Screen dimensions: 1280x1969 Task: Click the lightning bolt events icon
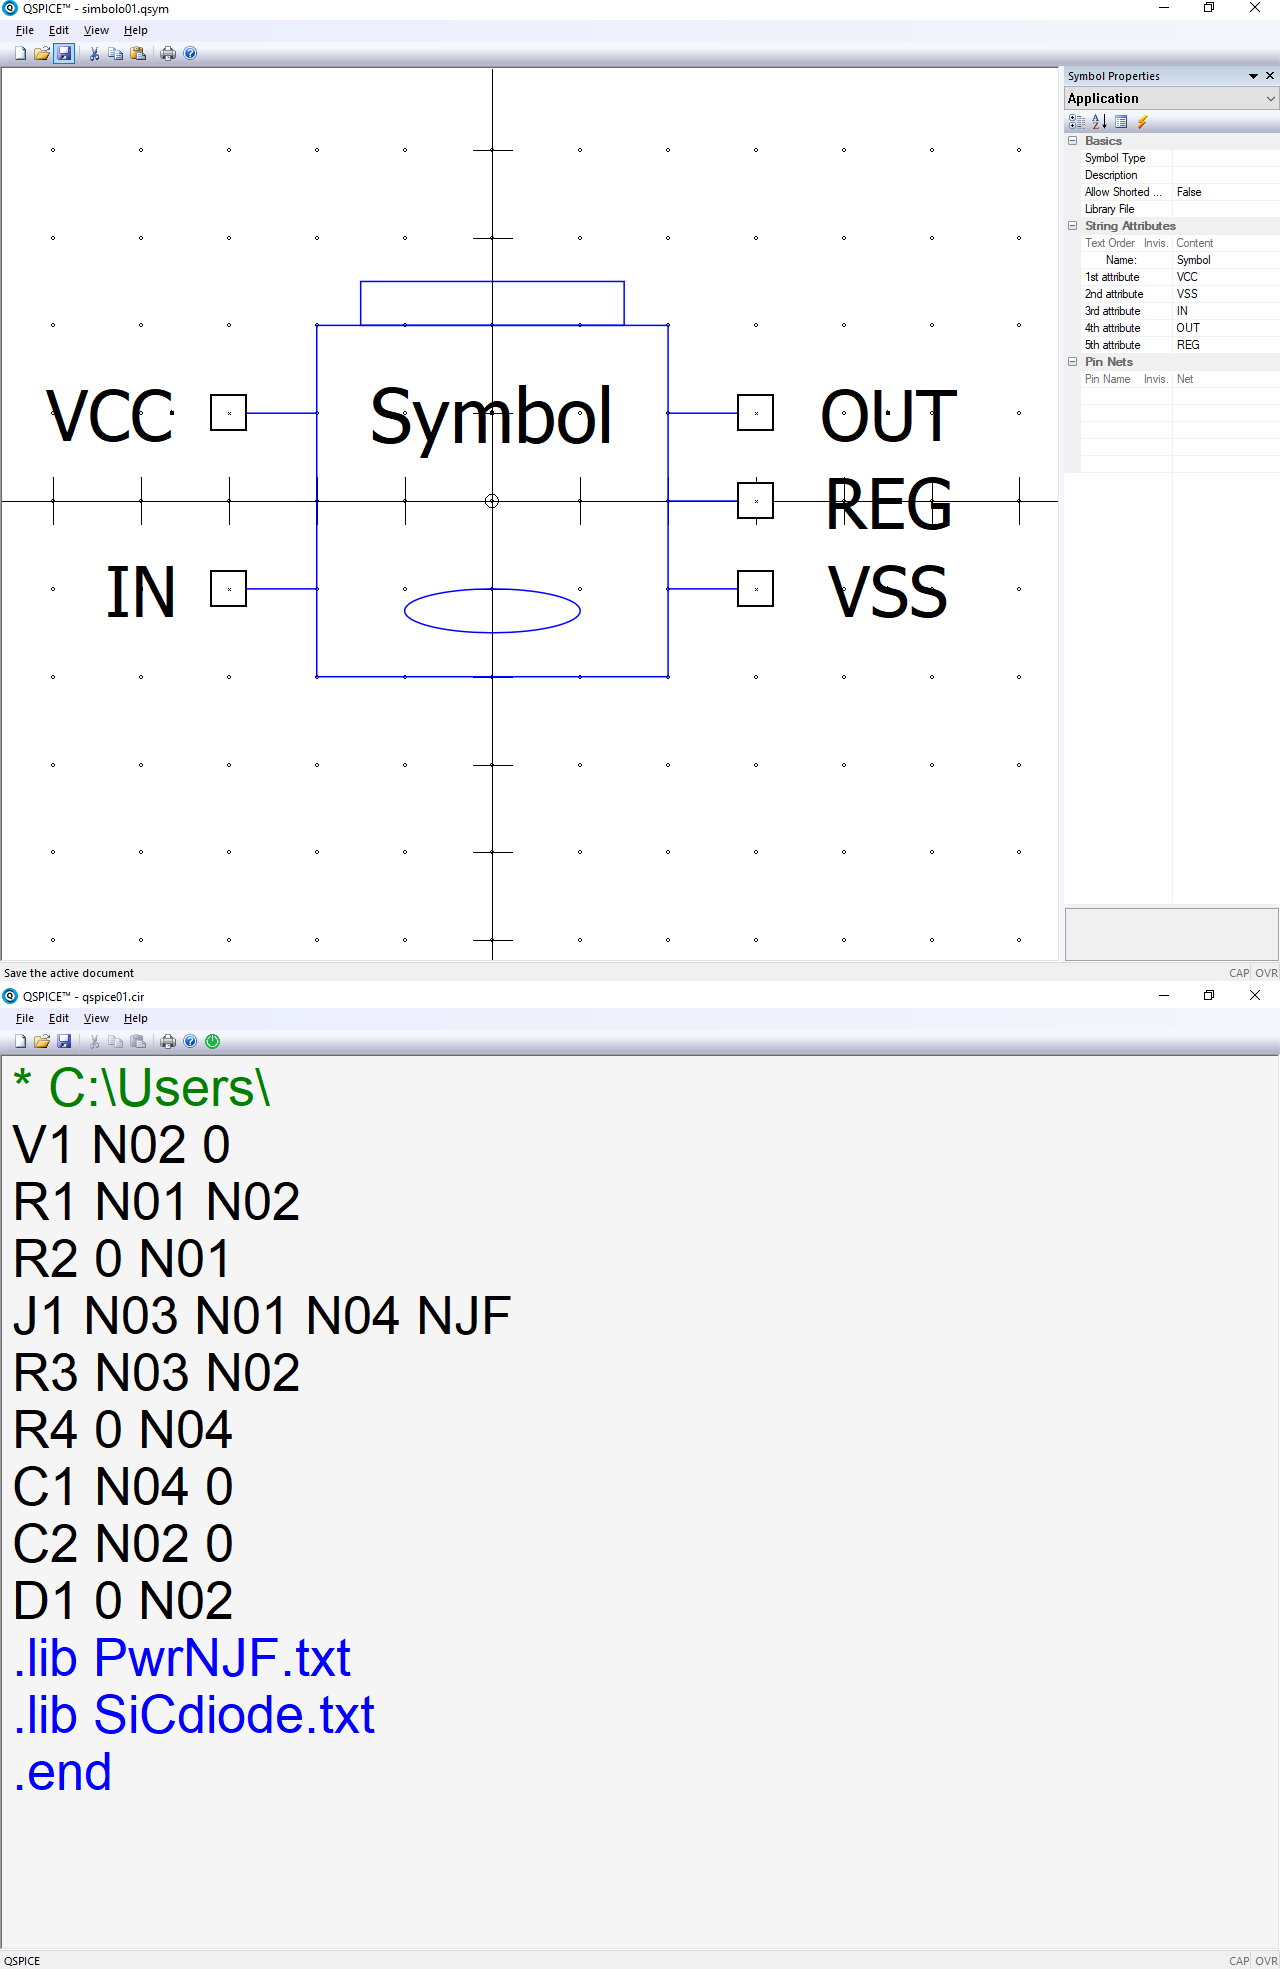[1142, 121]
